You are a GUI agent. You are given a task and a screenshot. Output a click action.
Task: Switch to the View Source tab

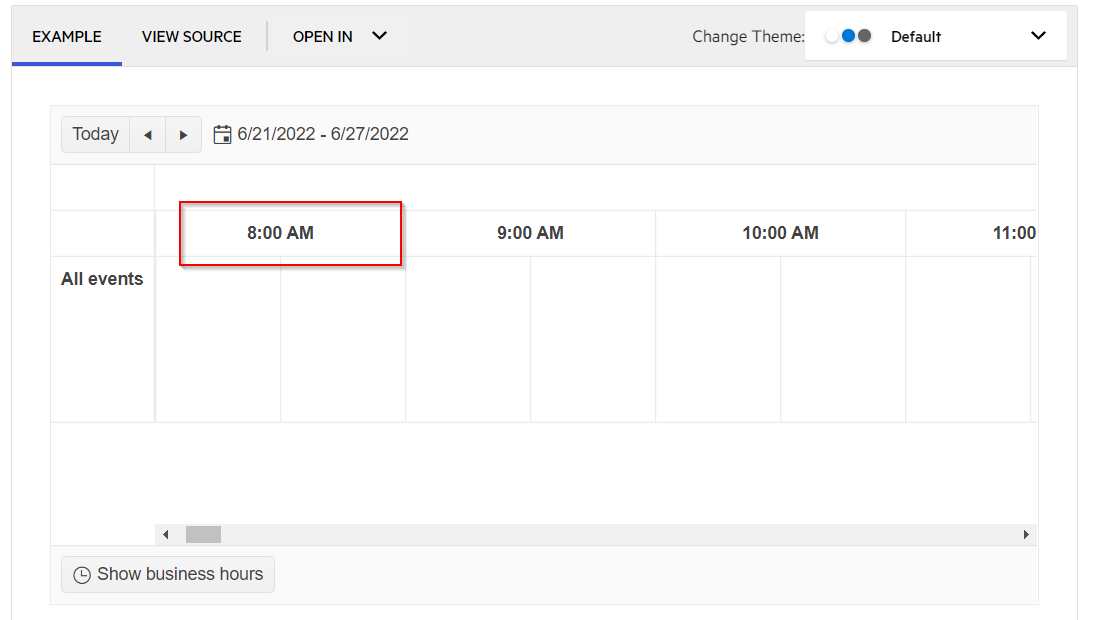click(x=192, y=37)
